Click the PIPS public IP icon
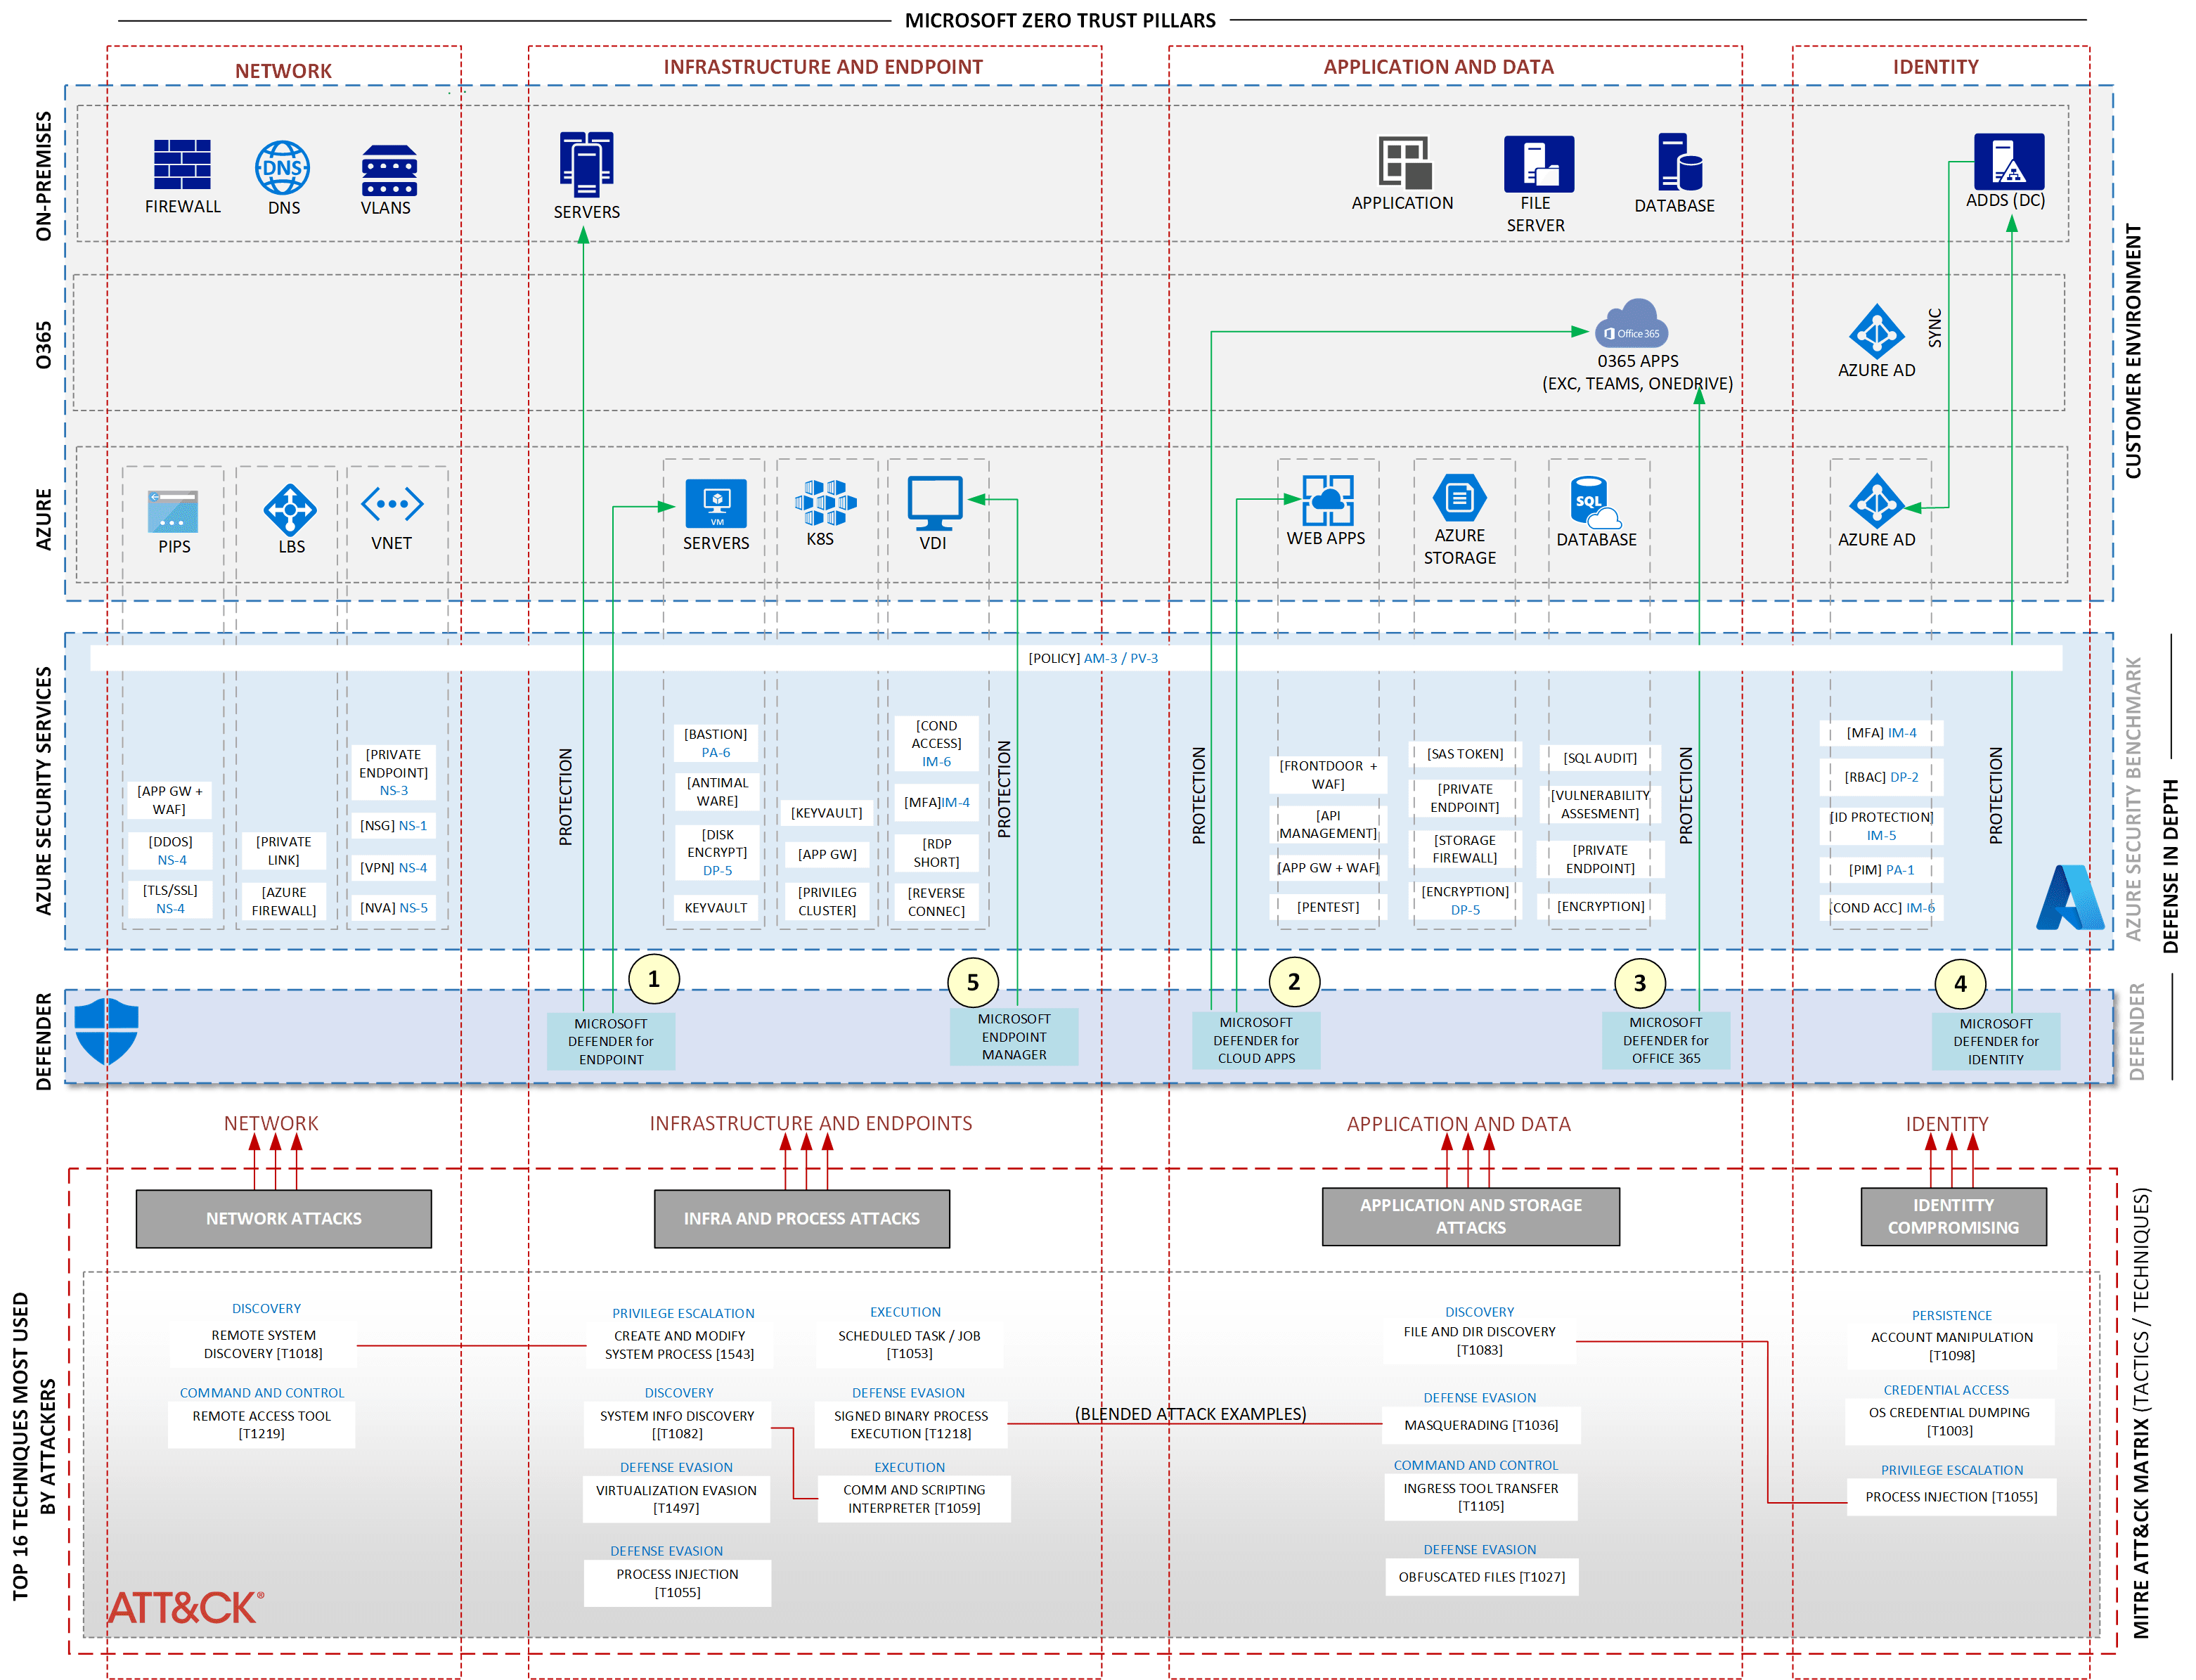The width and height of the screenshot is (2196, 1680). click(x=172, y=511)
